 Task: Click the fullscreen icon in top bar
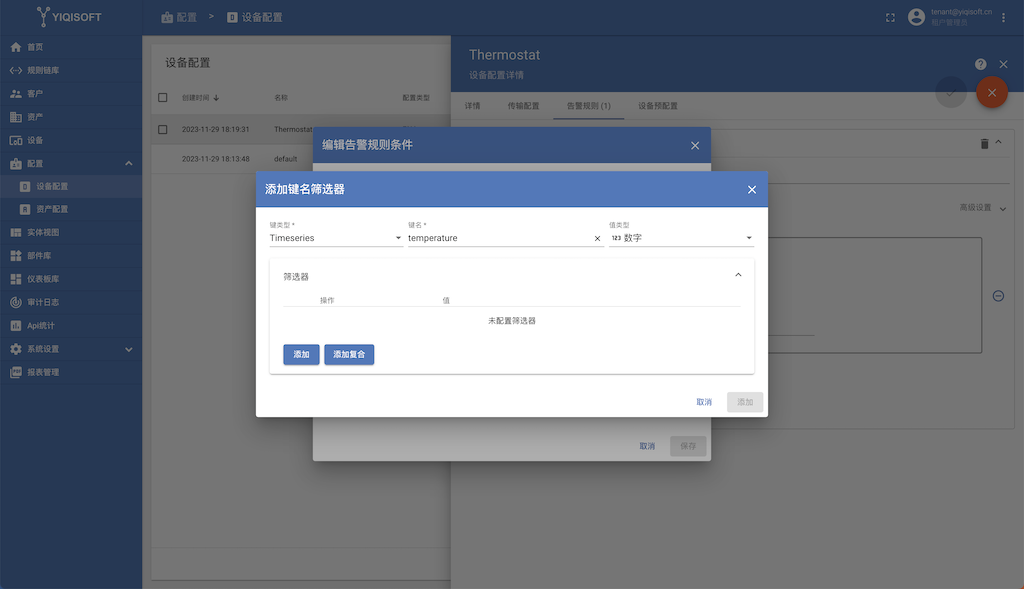(890, 17)
